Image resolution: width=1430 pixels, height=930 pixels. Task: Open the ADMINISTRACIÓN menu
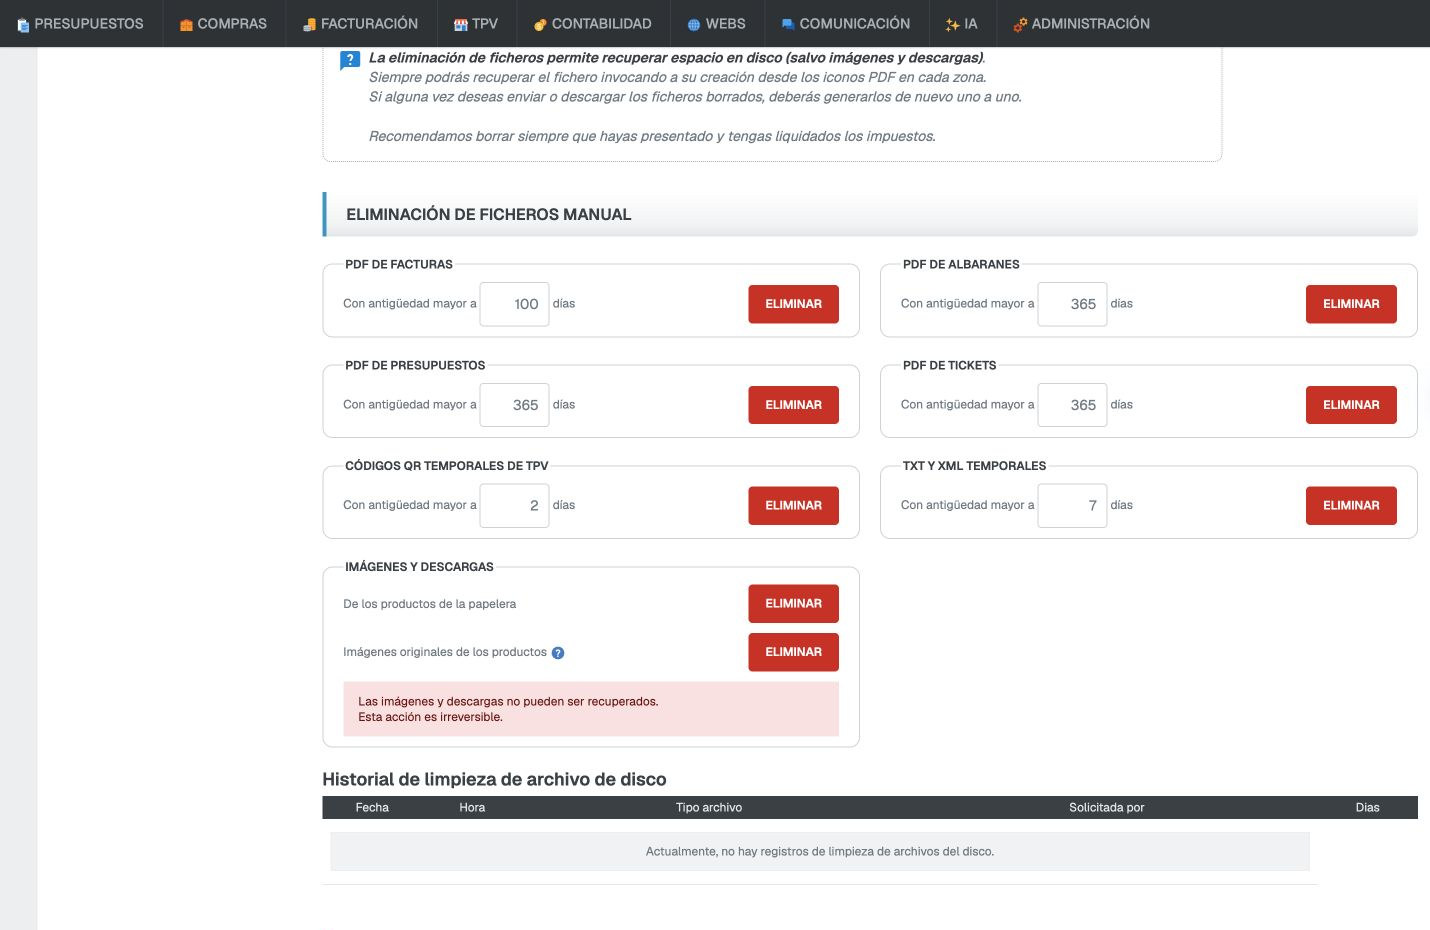coord(1081,24)
